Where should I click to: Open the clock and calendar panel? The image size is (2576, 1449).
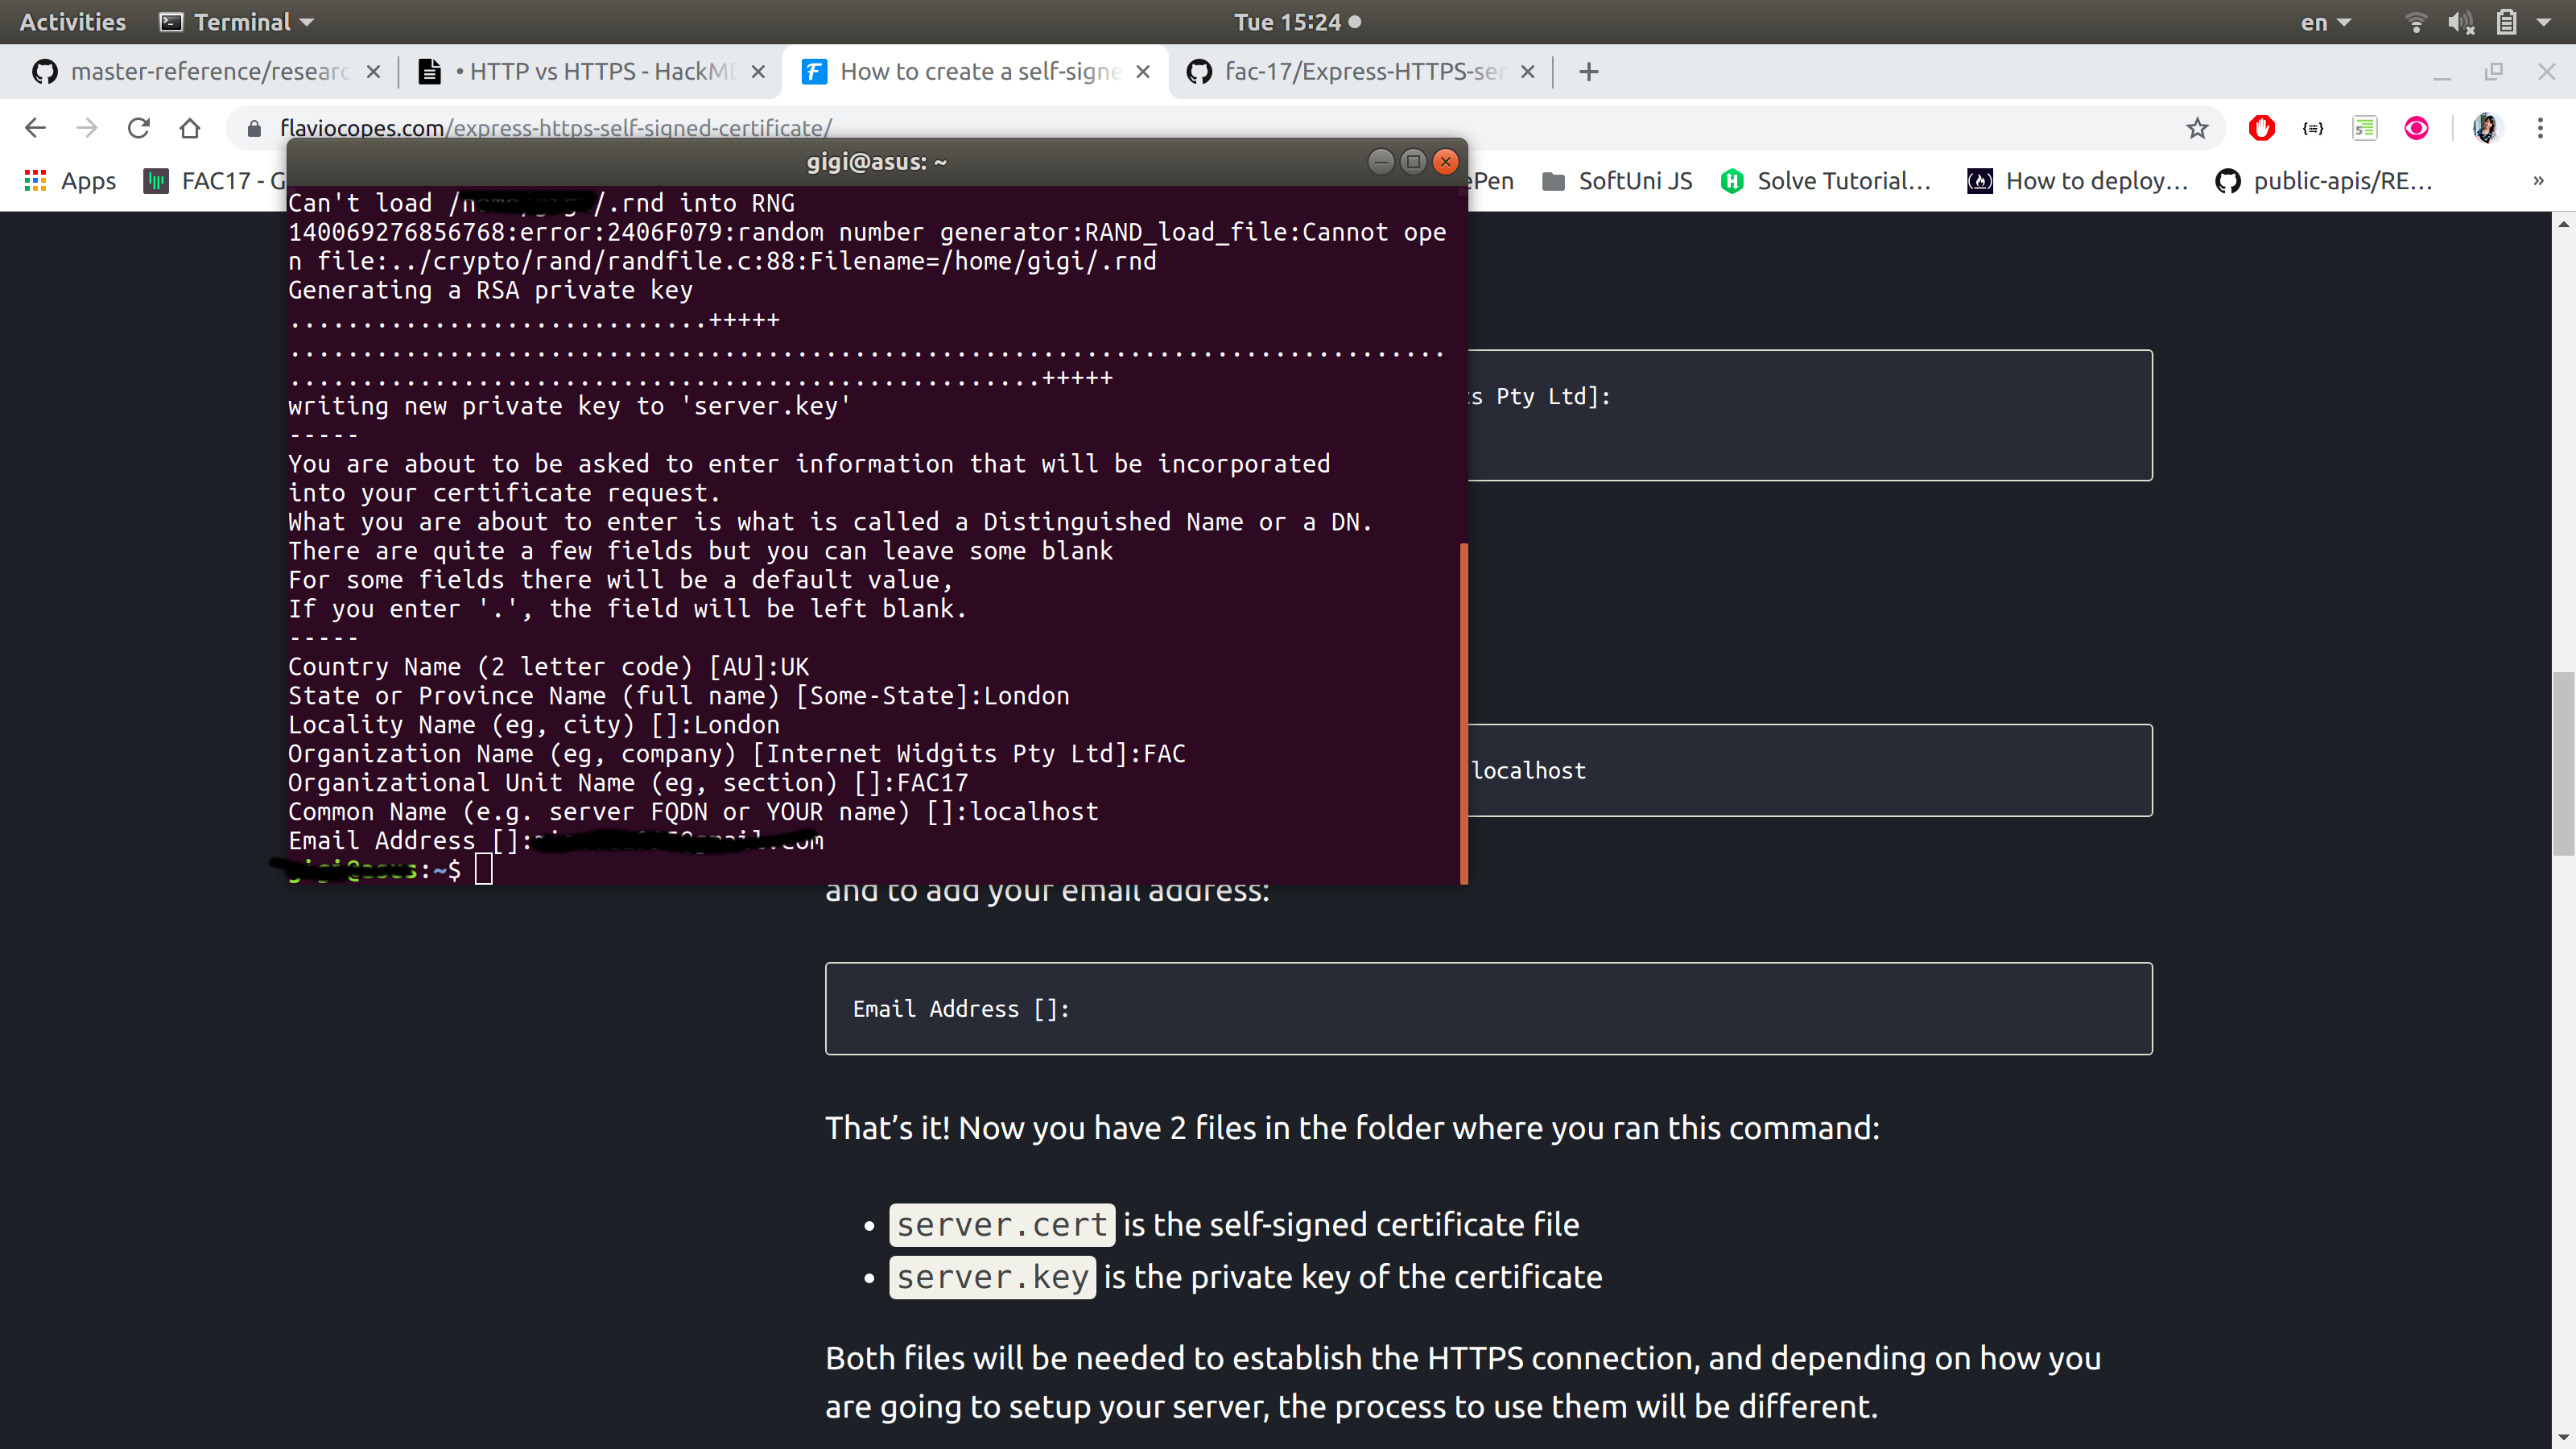click(1297, 22)
